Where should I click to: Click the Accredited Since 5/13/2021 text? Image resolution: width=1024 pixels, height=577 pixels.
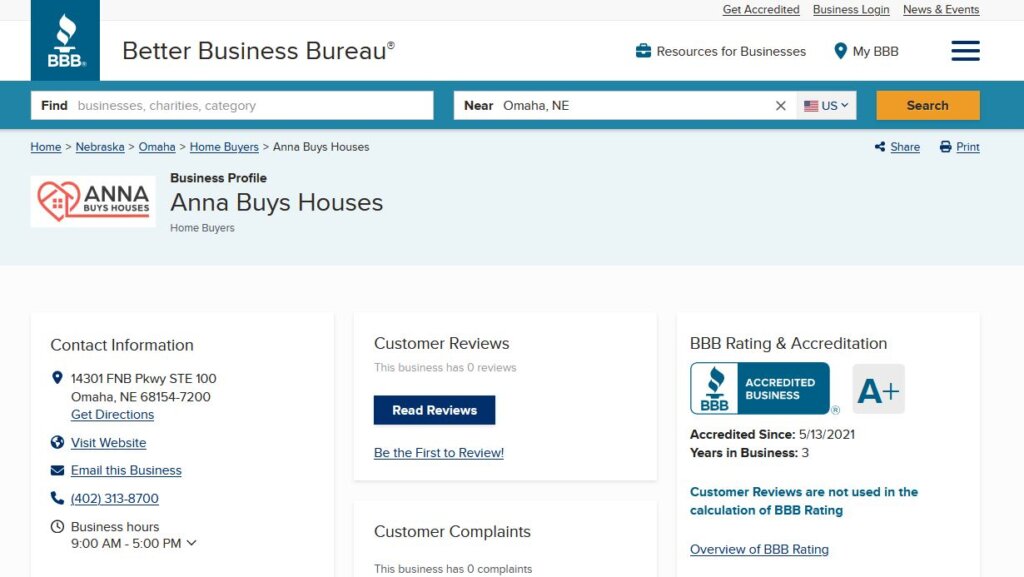click(772, 435)
